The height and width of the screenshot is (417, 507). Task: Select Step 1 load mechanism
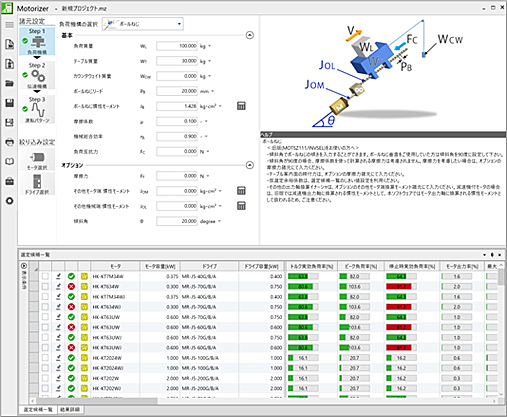[37, 41]
